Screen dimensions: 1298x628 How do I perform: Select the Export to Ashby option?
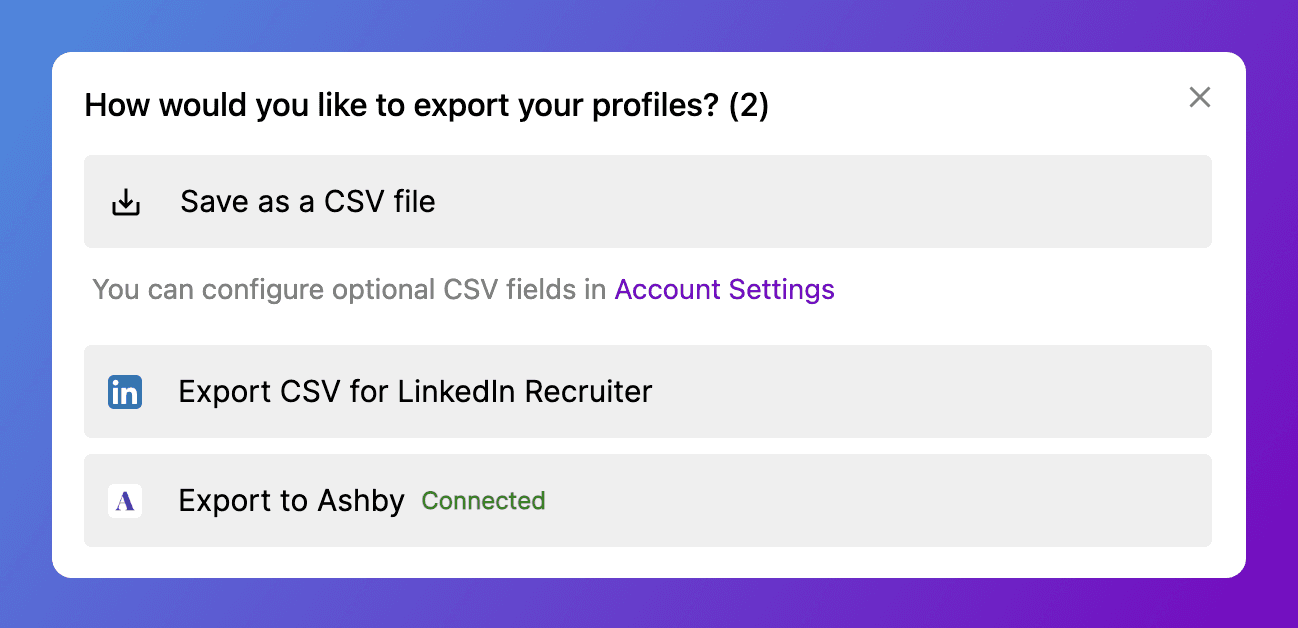[x=291, y=501]
